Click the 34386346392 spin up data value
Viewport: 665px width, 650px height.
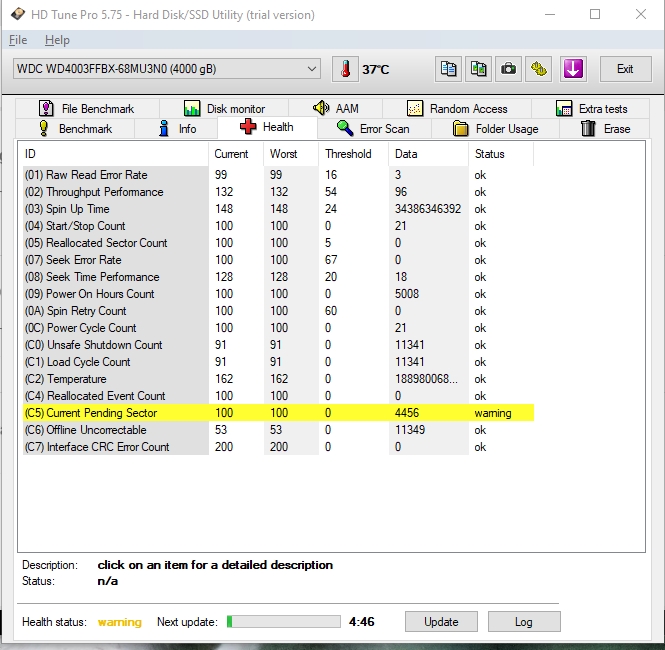click(x=428, y=209)
